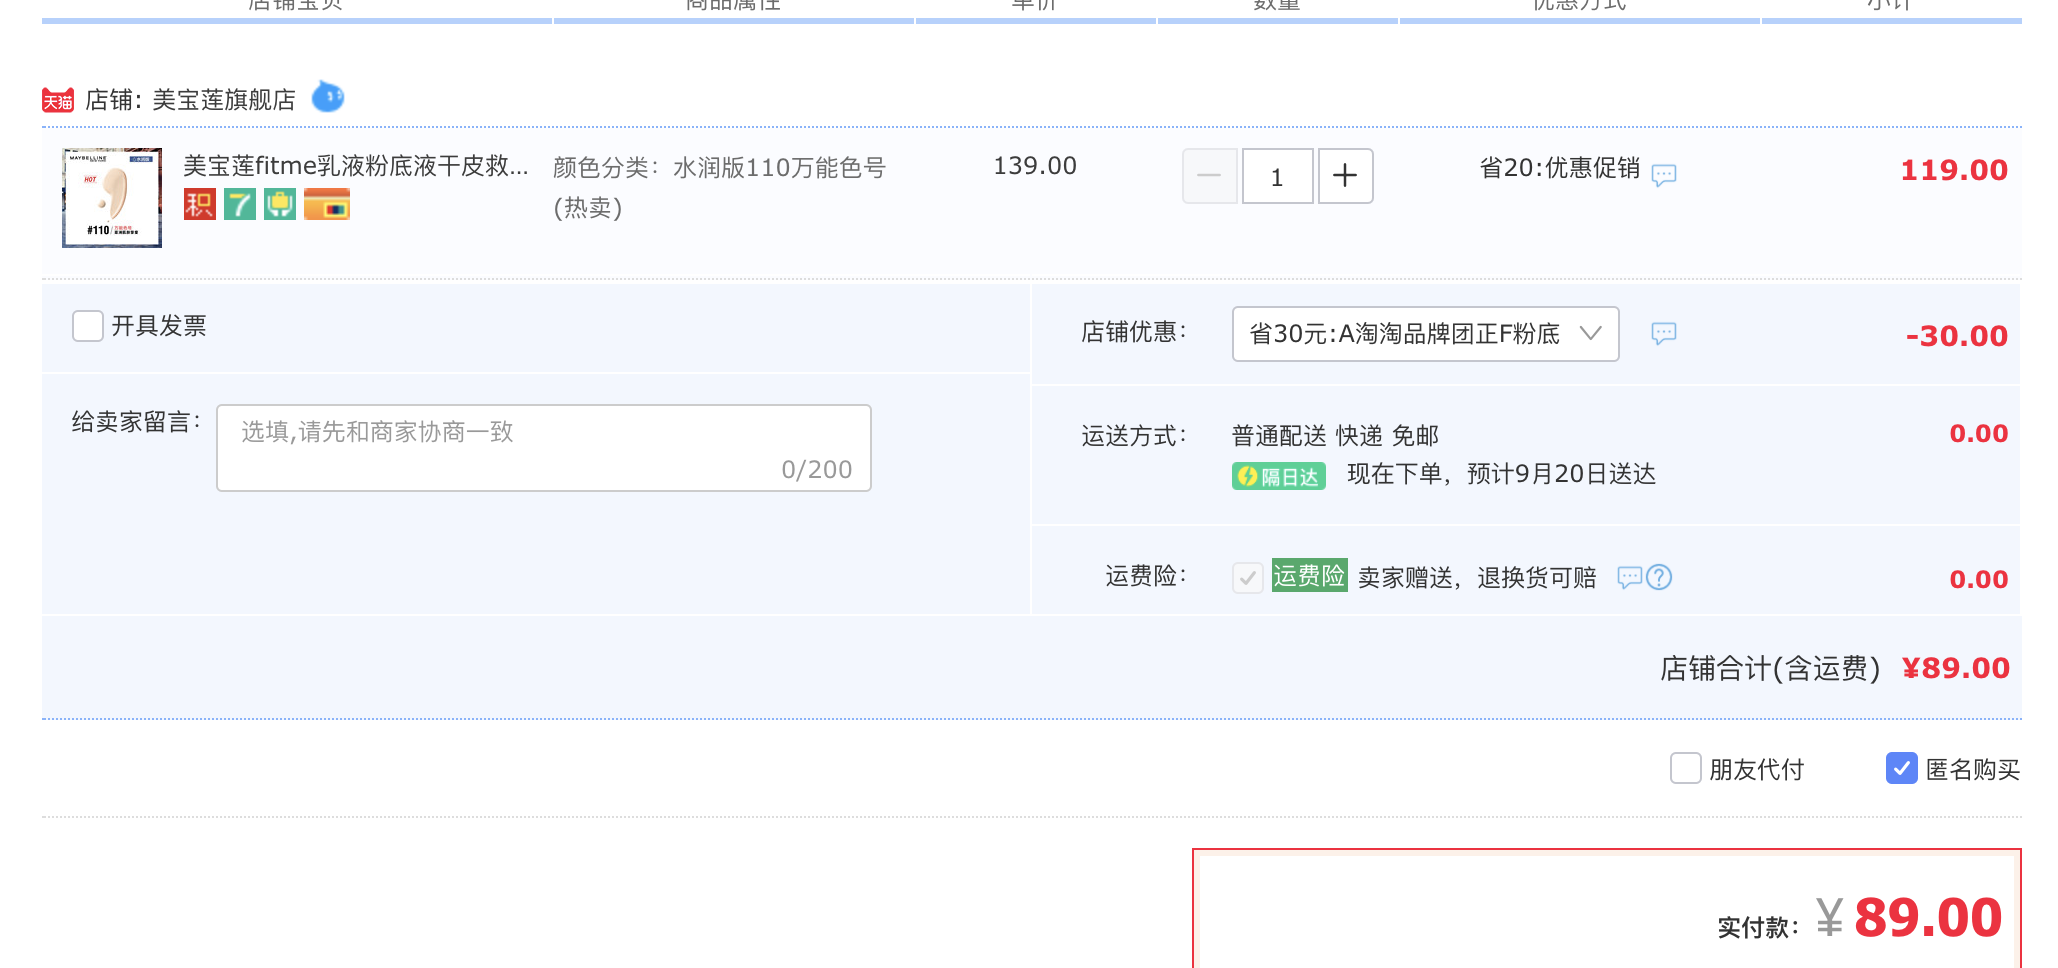Open the comment icon next to 省20:优惠促销
The height and width of the screenshot is (968, 2058).
pos(1664,175)
